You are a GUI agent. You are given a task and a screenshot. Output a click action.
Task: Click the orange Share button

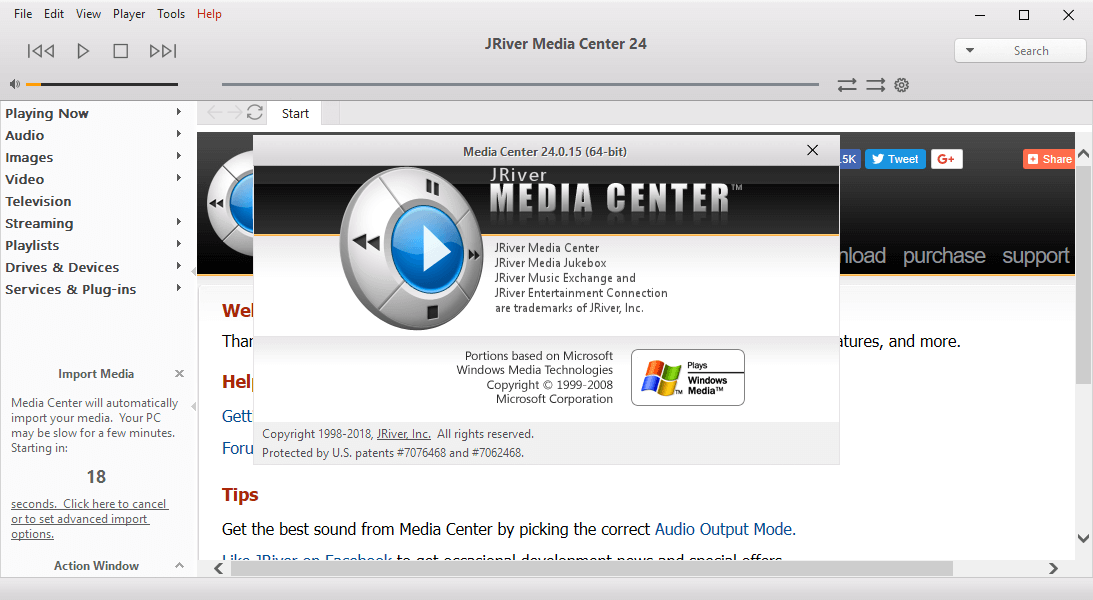point(1049,159)
